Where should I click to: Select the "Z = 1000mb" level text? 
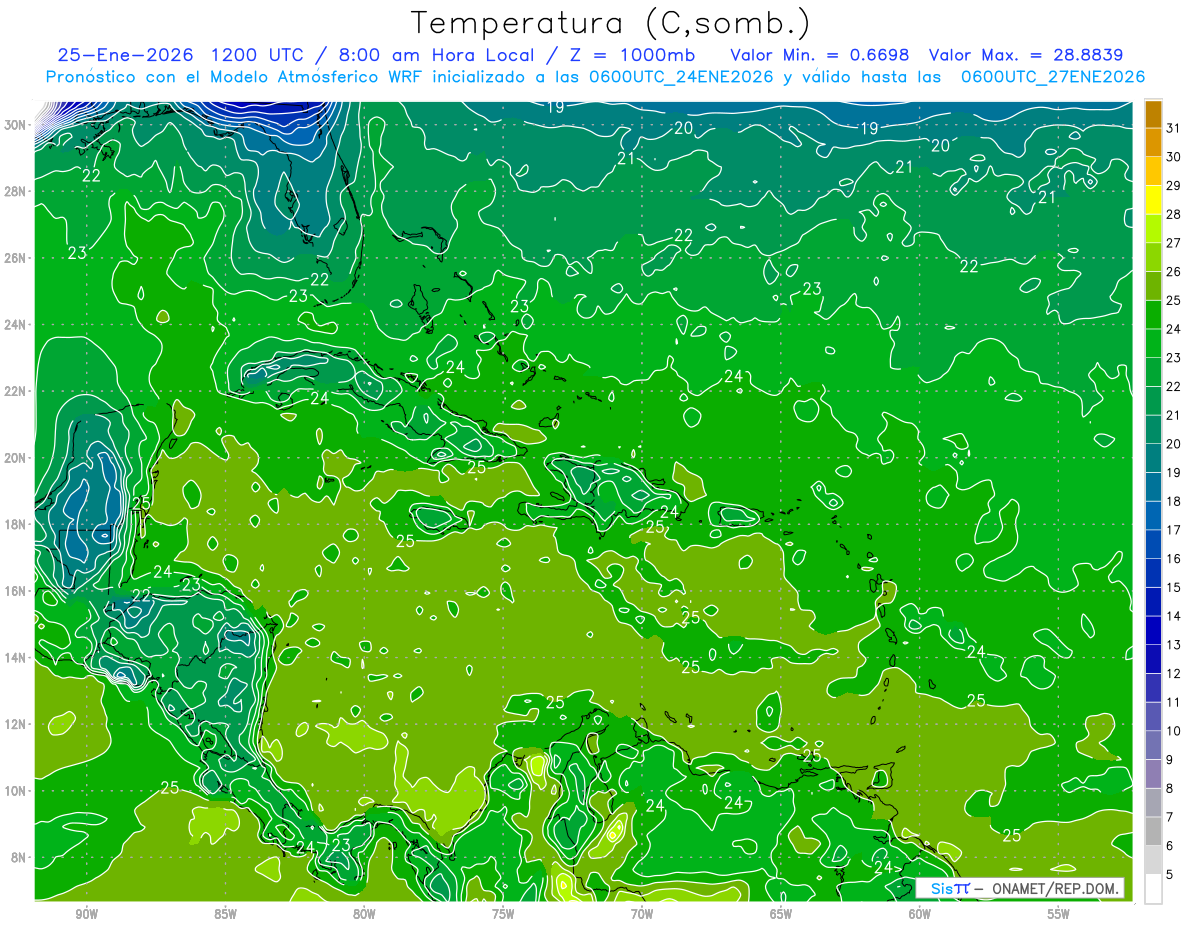pyautogui.click(x=634, y=55)
